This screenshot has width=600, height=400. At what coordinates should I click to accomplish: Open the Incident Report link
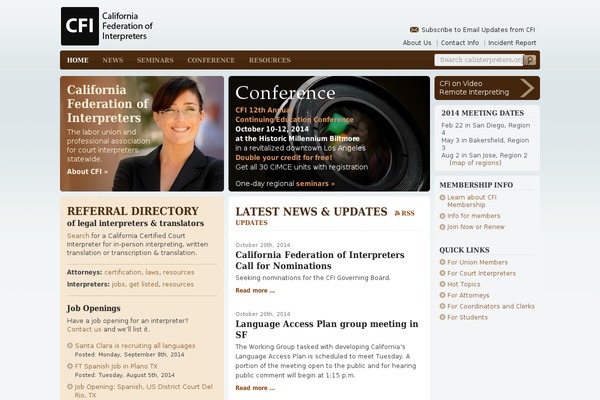512,43
